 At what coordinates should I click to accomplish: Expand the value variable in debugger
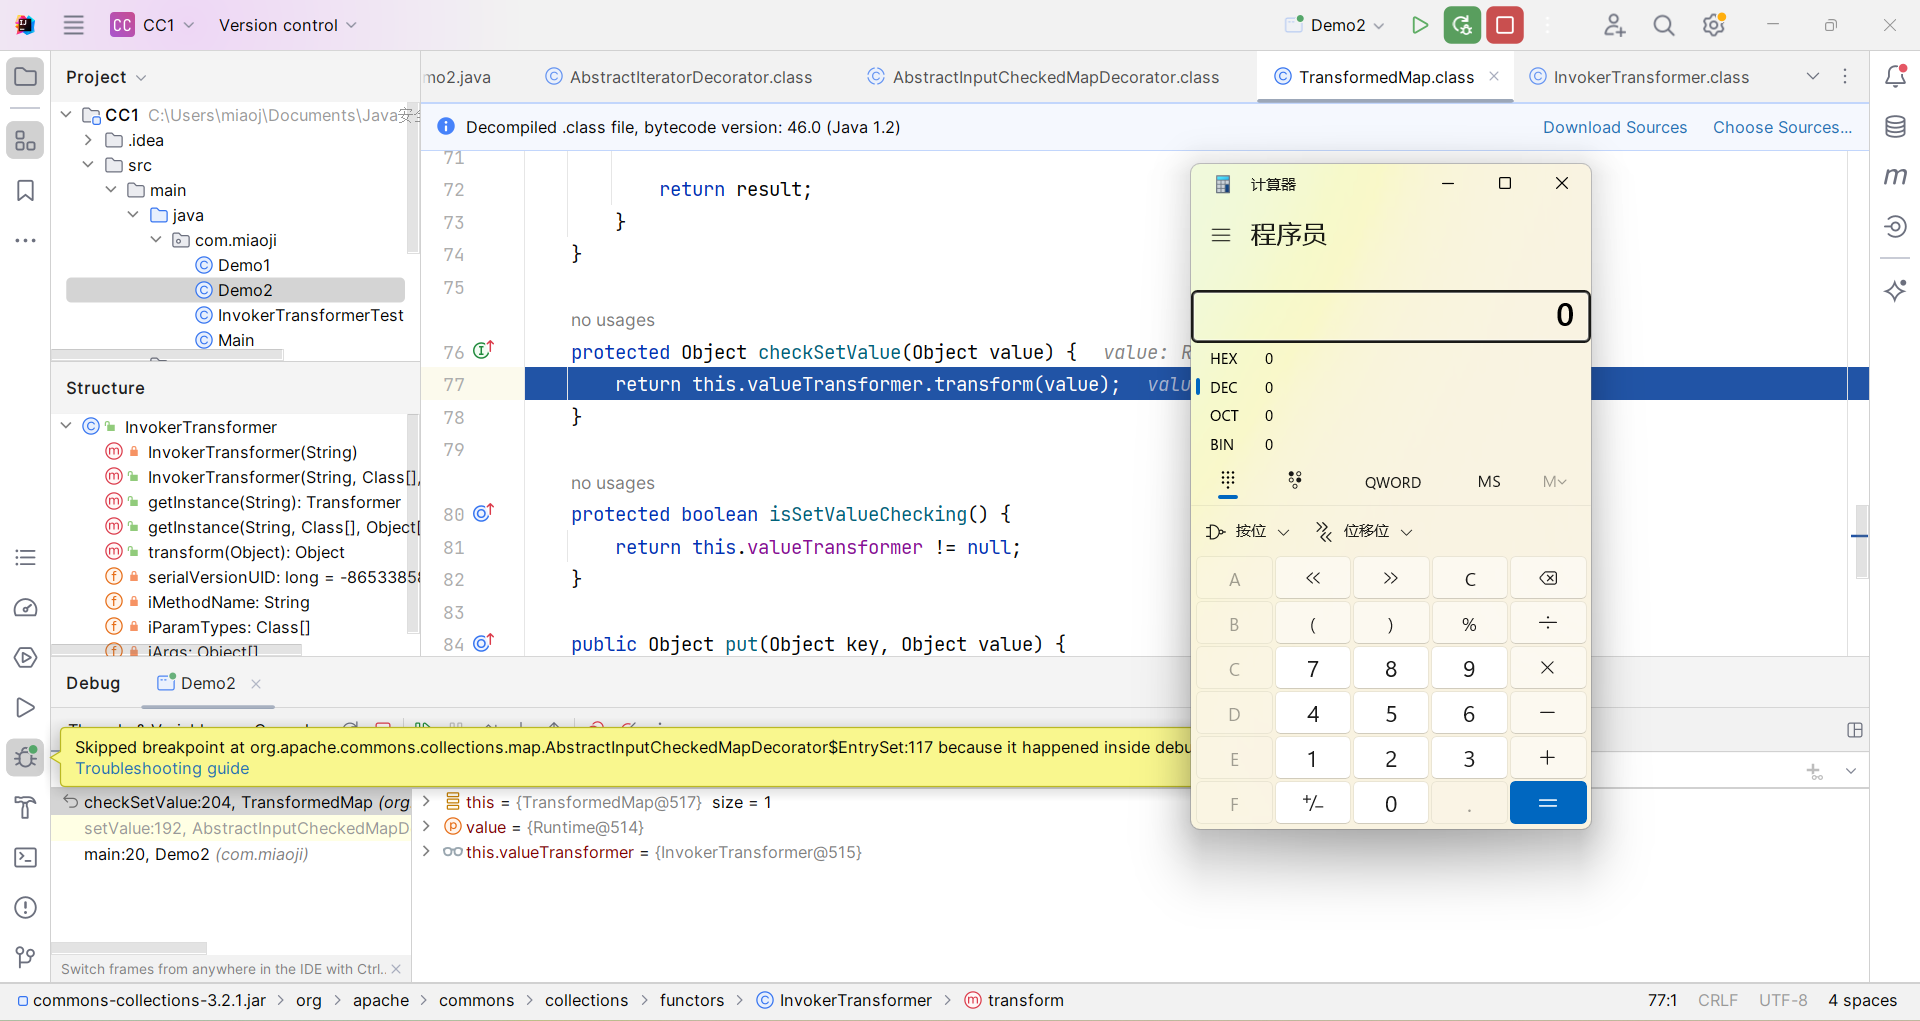[x=427, y=827]
